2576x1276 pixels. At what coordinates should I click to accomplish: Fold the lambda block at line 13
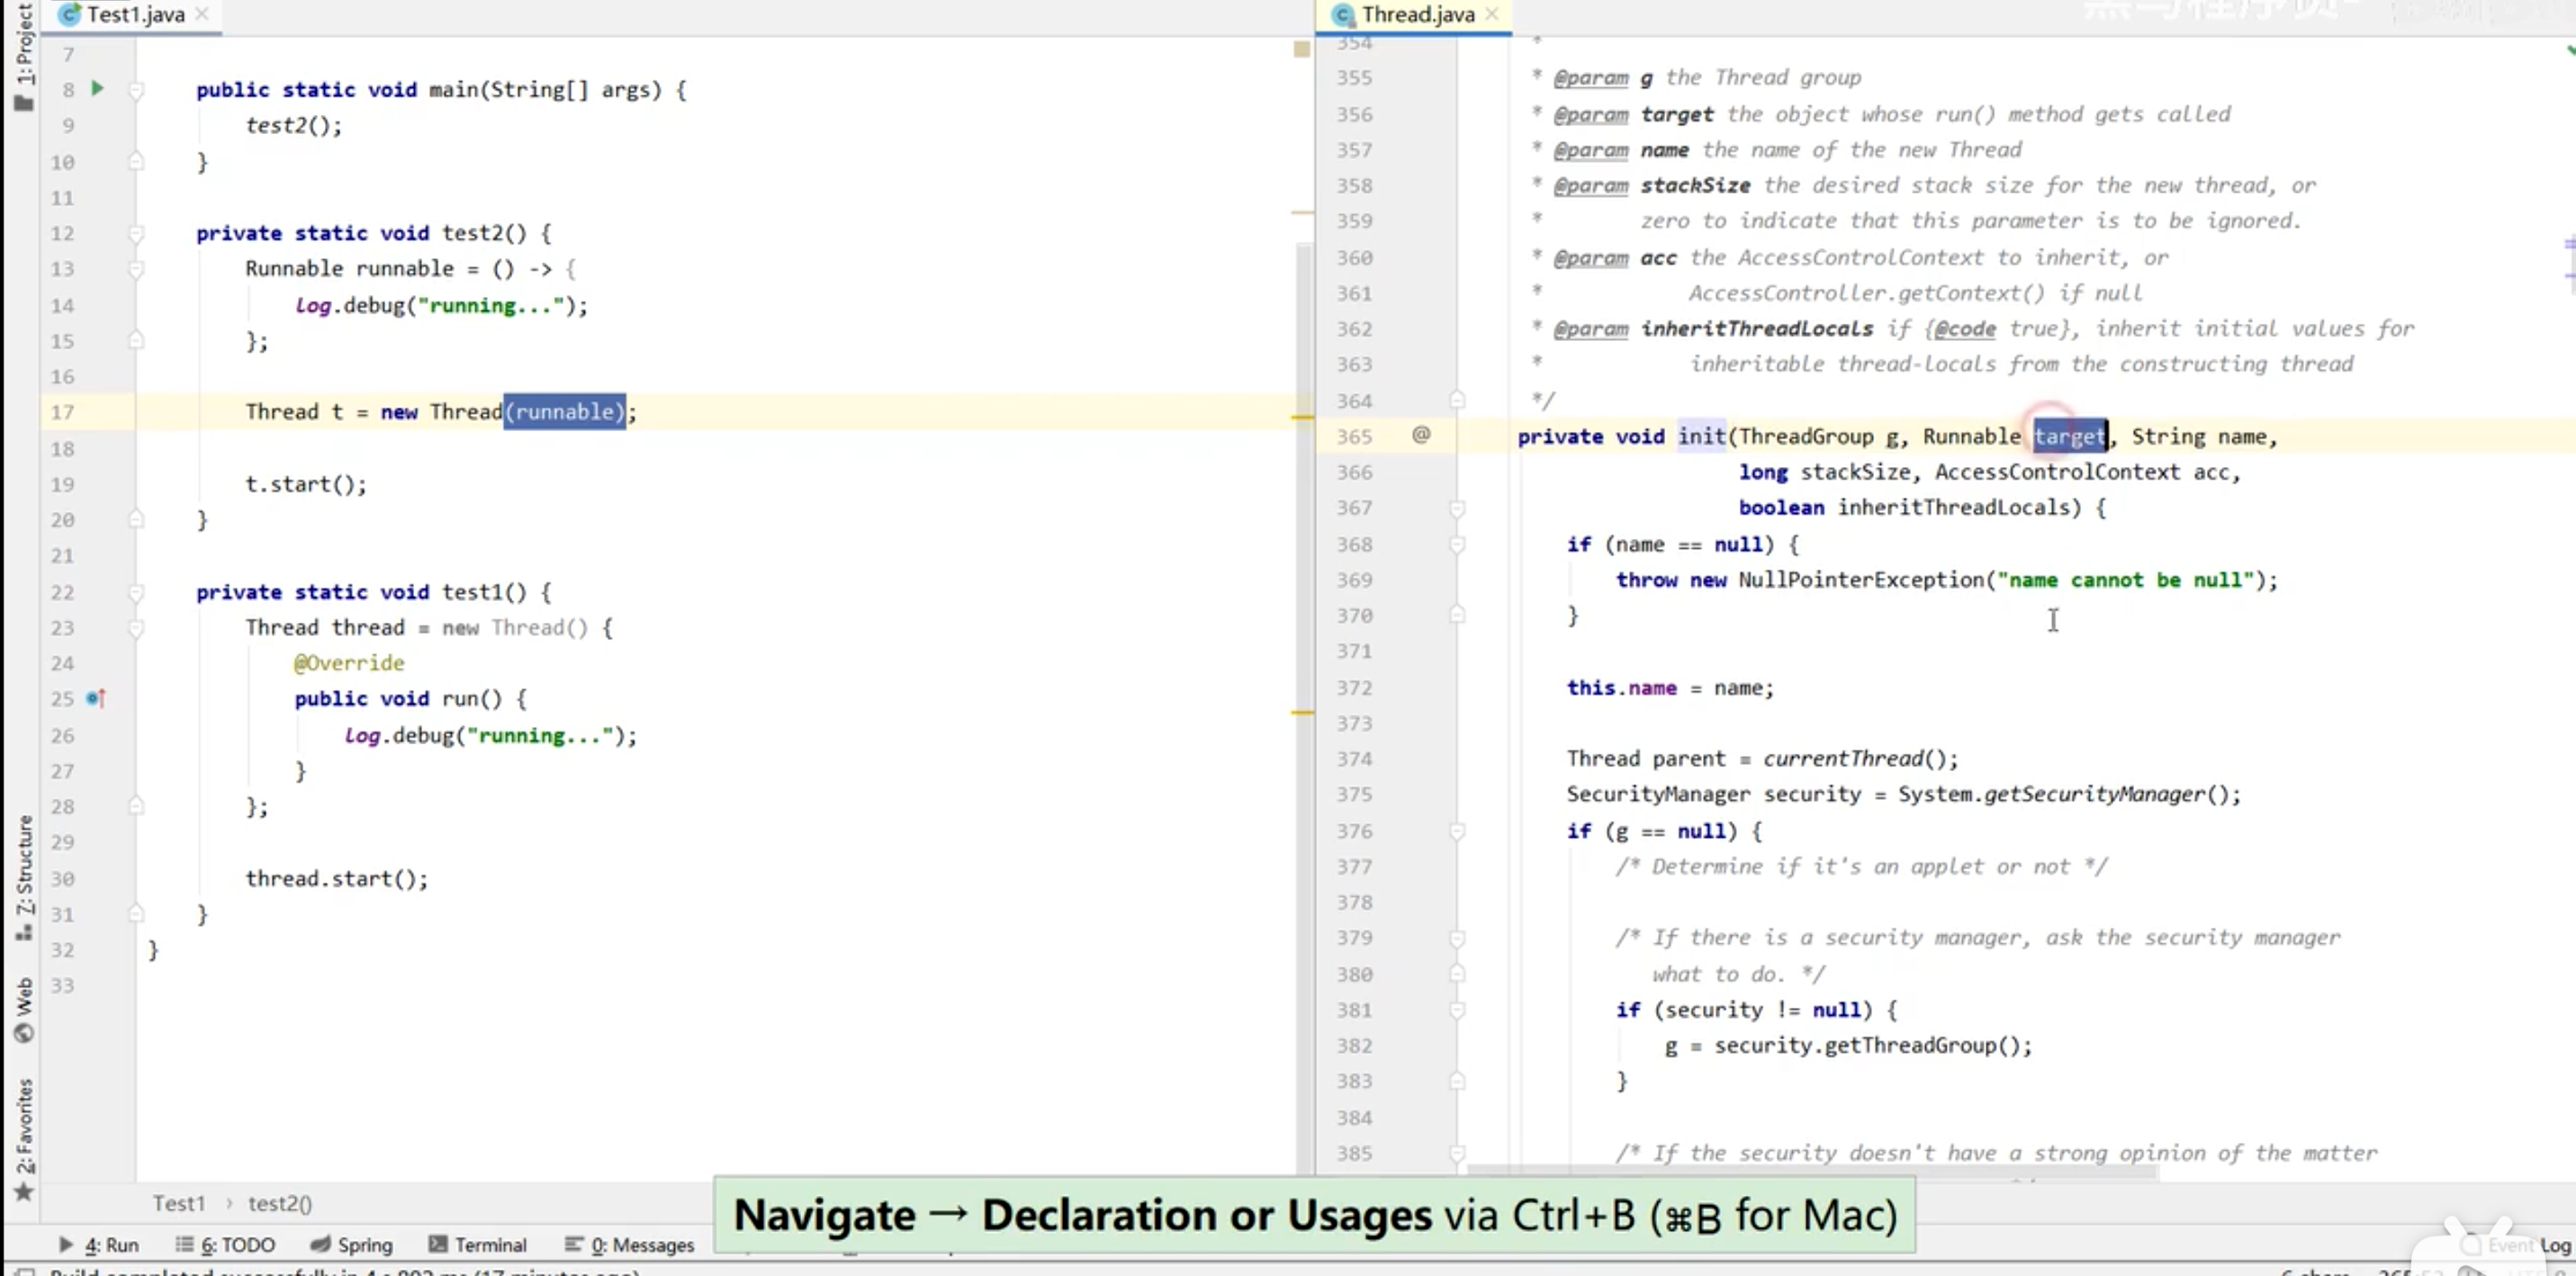136,269
